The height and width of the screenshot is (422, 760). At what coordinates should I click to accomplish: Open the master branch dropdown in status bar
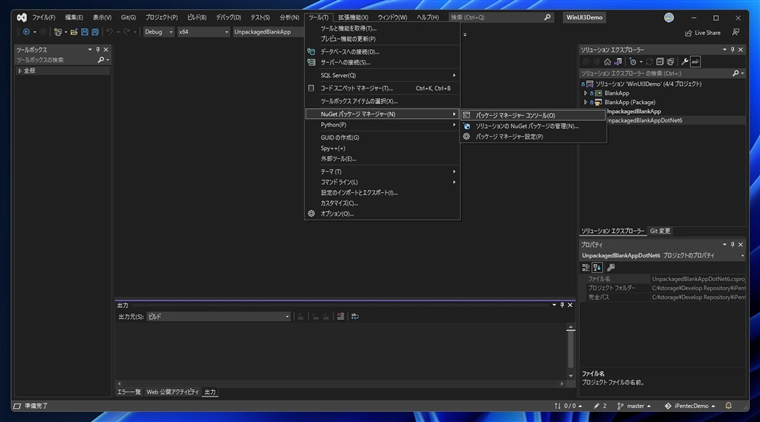coord(634,406)
